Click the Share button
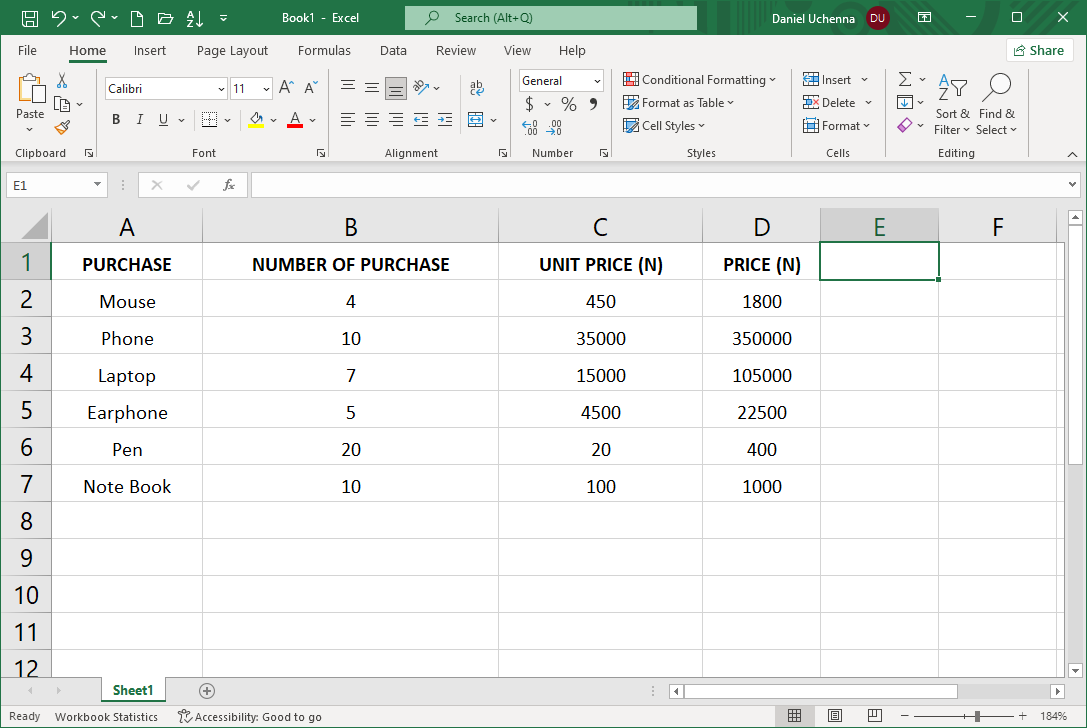1087x728 pixels. click(x=1038, y=50)
